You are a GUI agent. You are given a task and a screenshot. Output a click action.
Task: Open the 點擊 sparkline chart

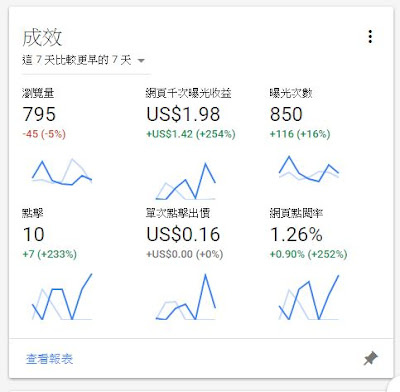62,297
